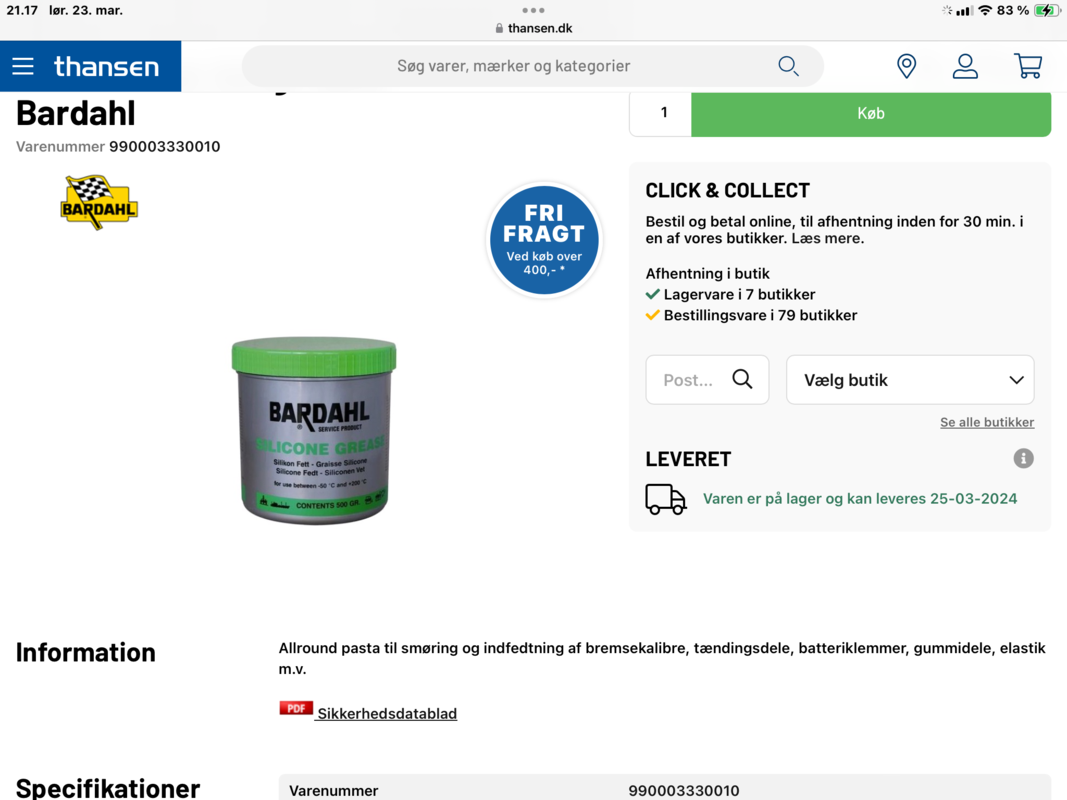Click the thansen logo
The height and width of the screenshot is (800, 1067).
coord(106,67)
